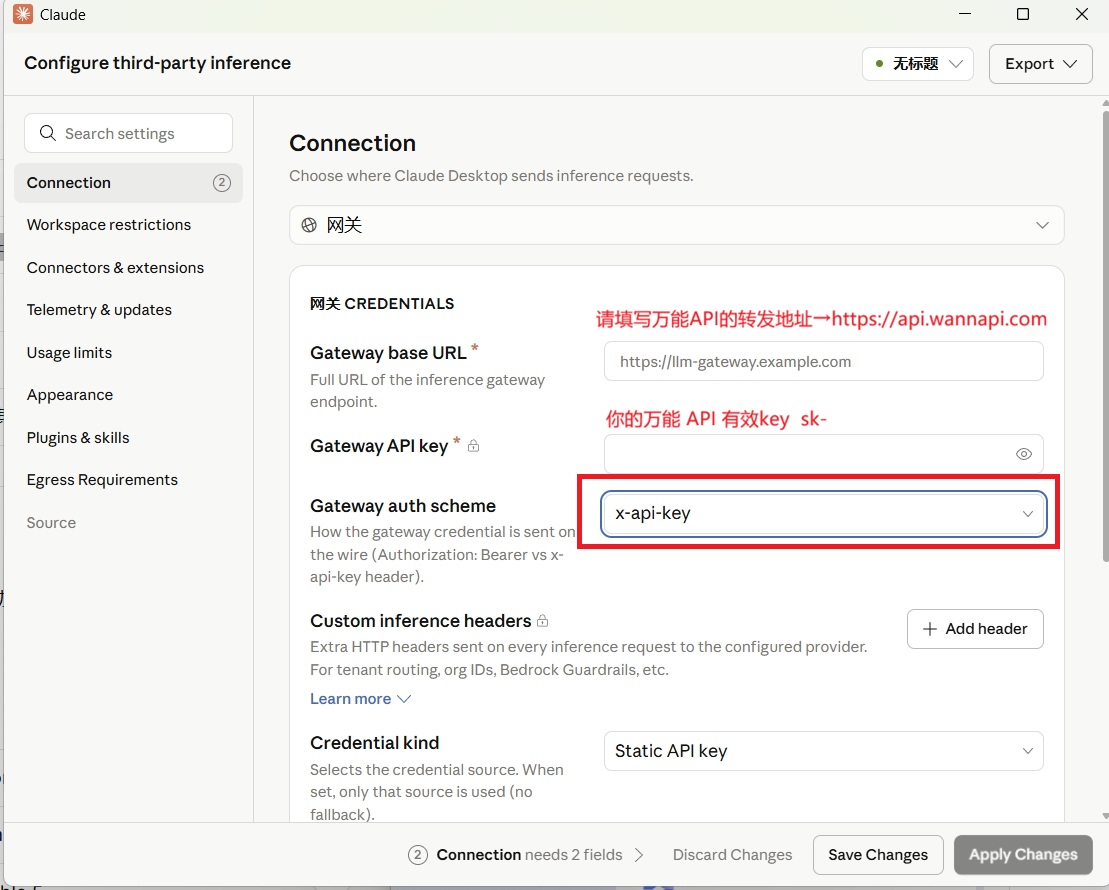The image size is (1109, 890).
Task: Switch to Appearance settings
Action: point(70,395)
